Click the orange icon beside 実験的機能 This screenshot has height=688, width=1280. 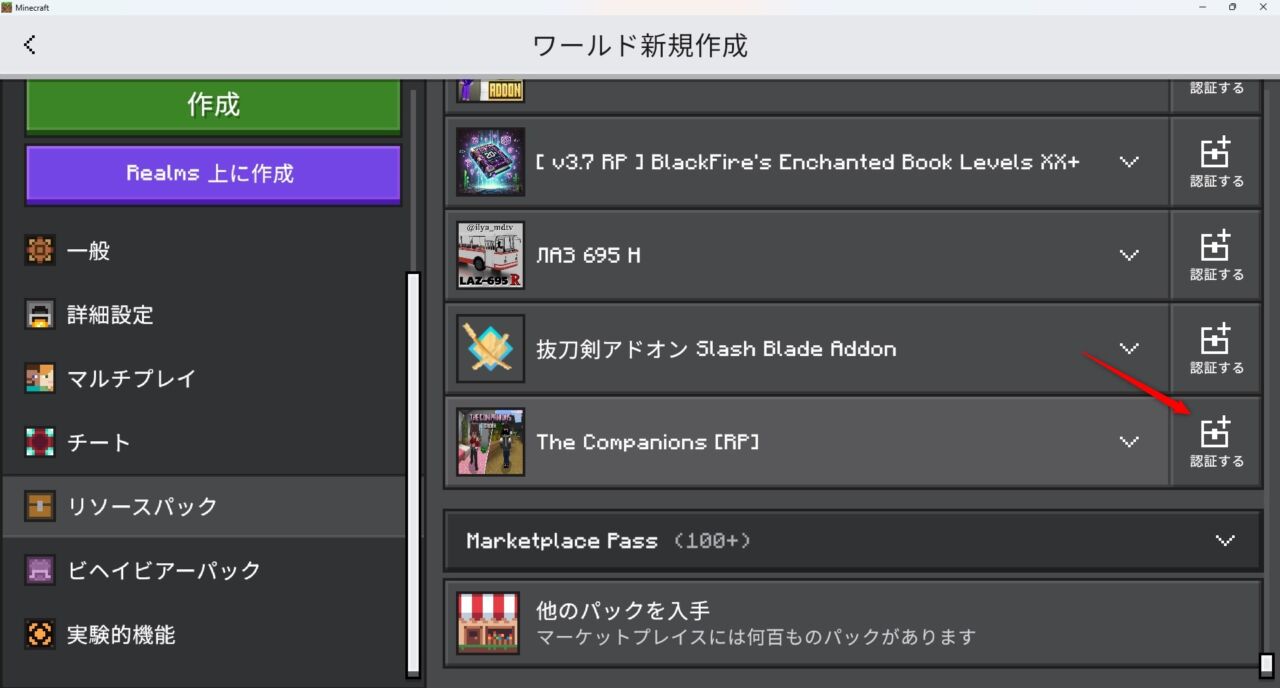pos(40,635)
